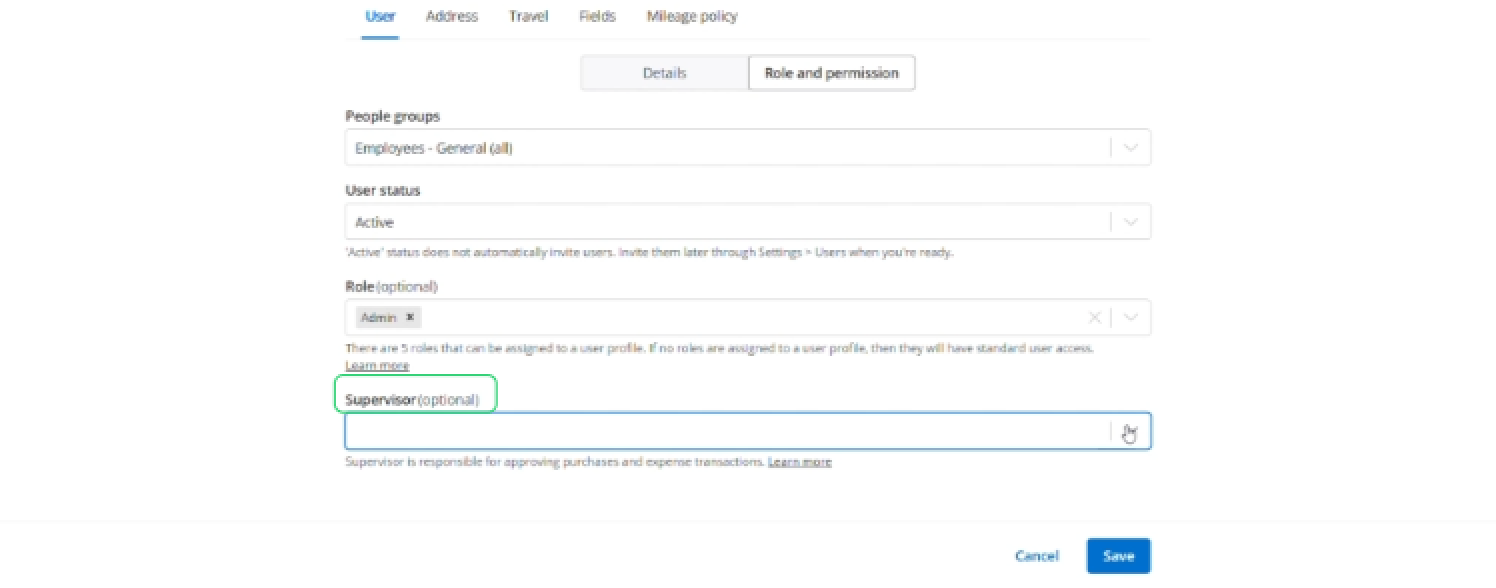
Task: Select the Fields tab
Action: pyautogui.click(x=597, y=16)
